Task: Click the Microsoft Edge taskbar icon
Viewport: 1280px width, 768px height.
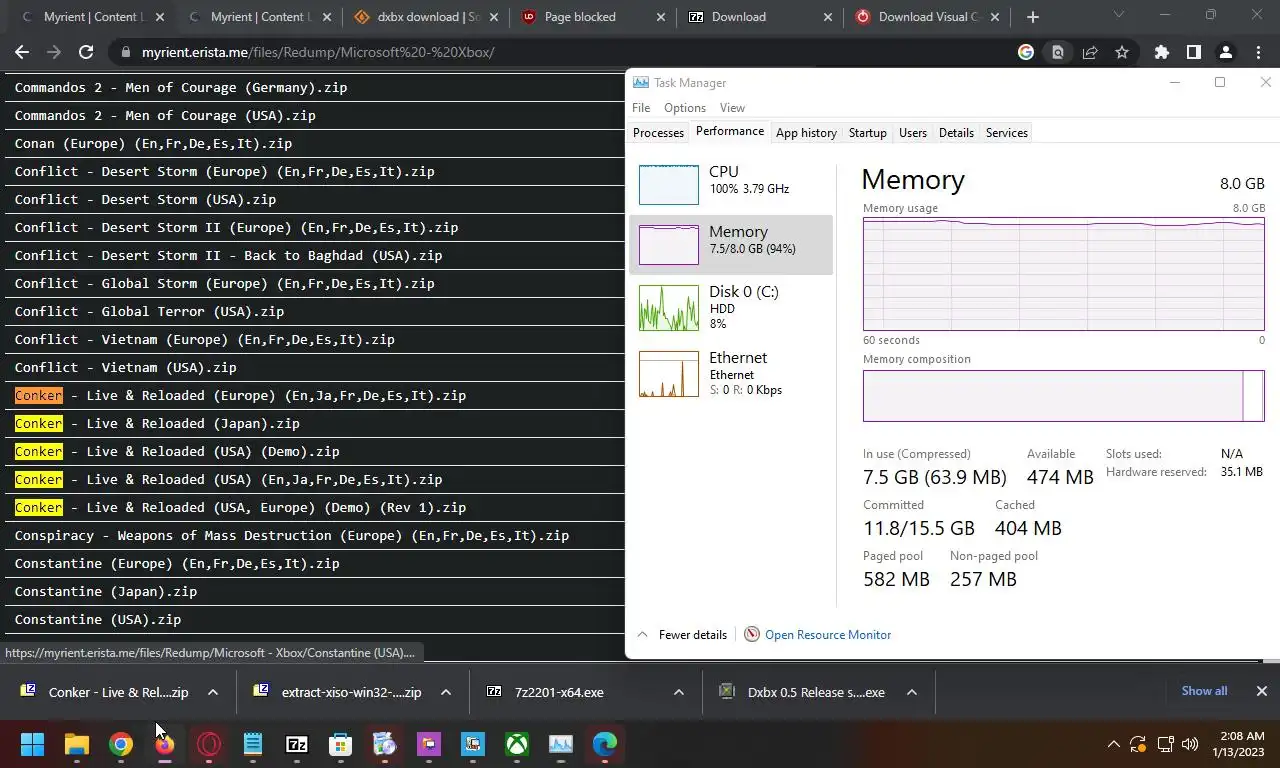Action: pos(605,744)
